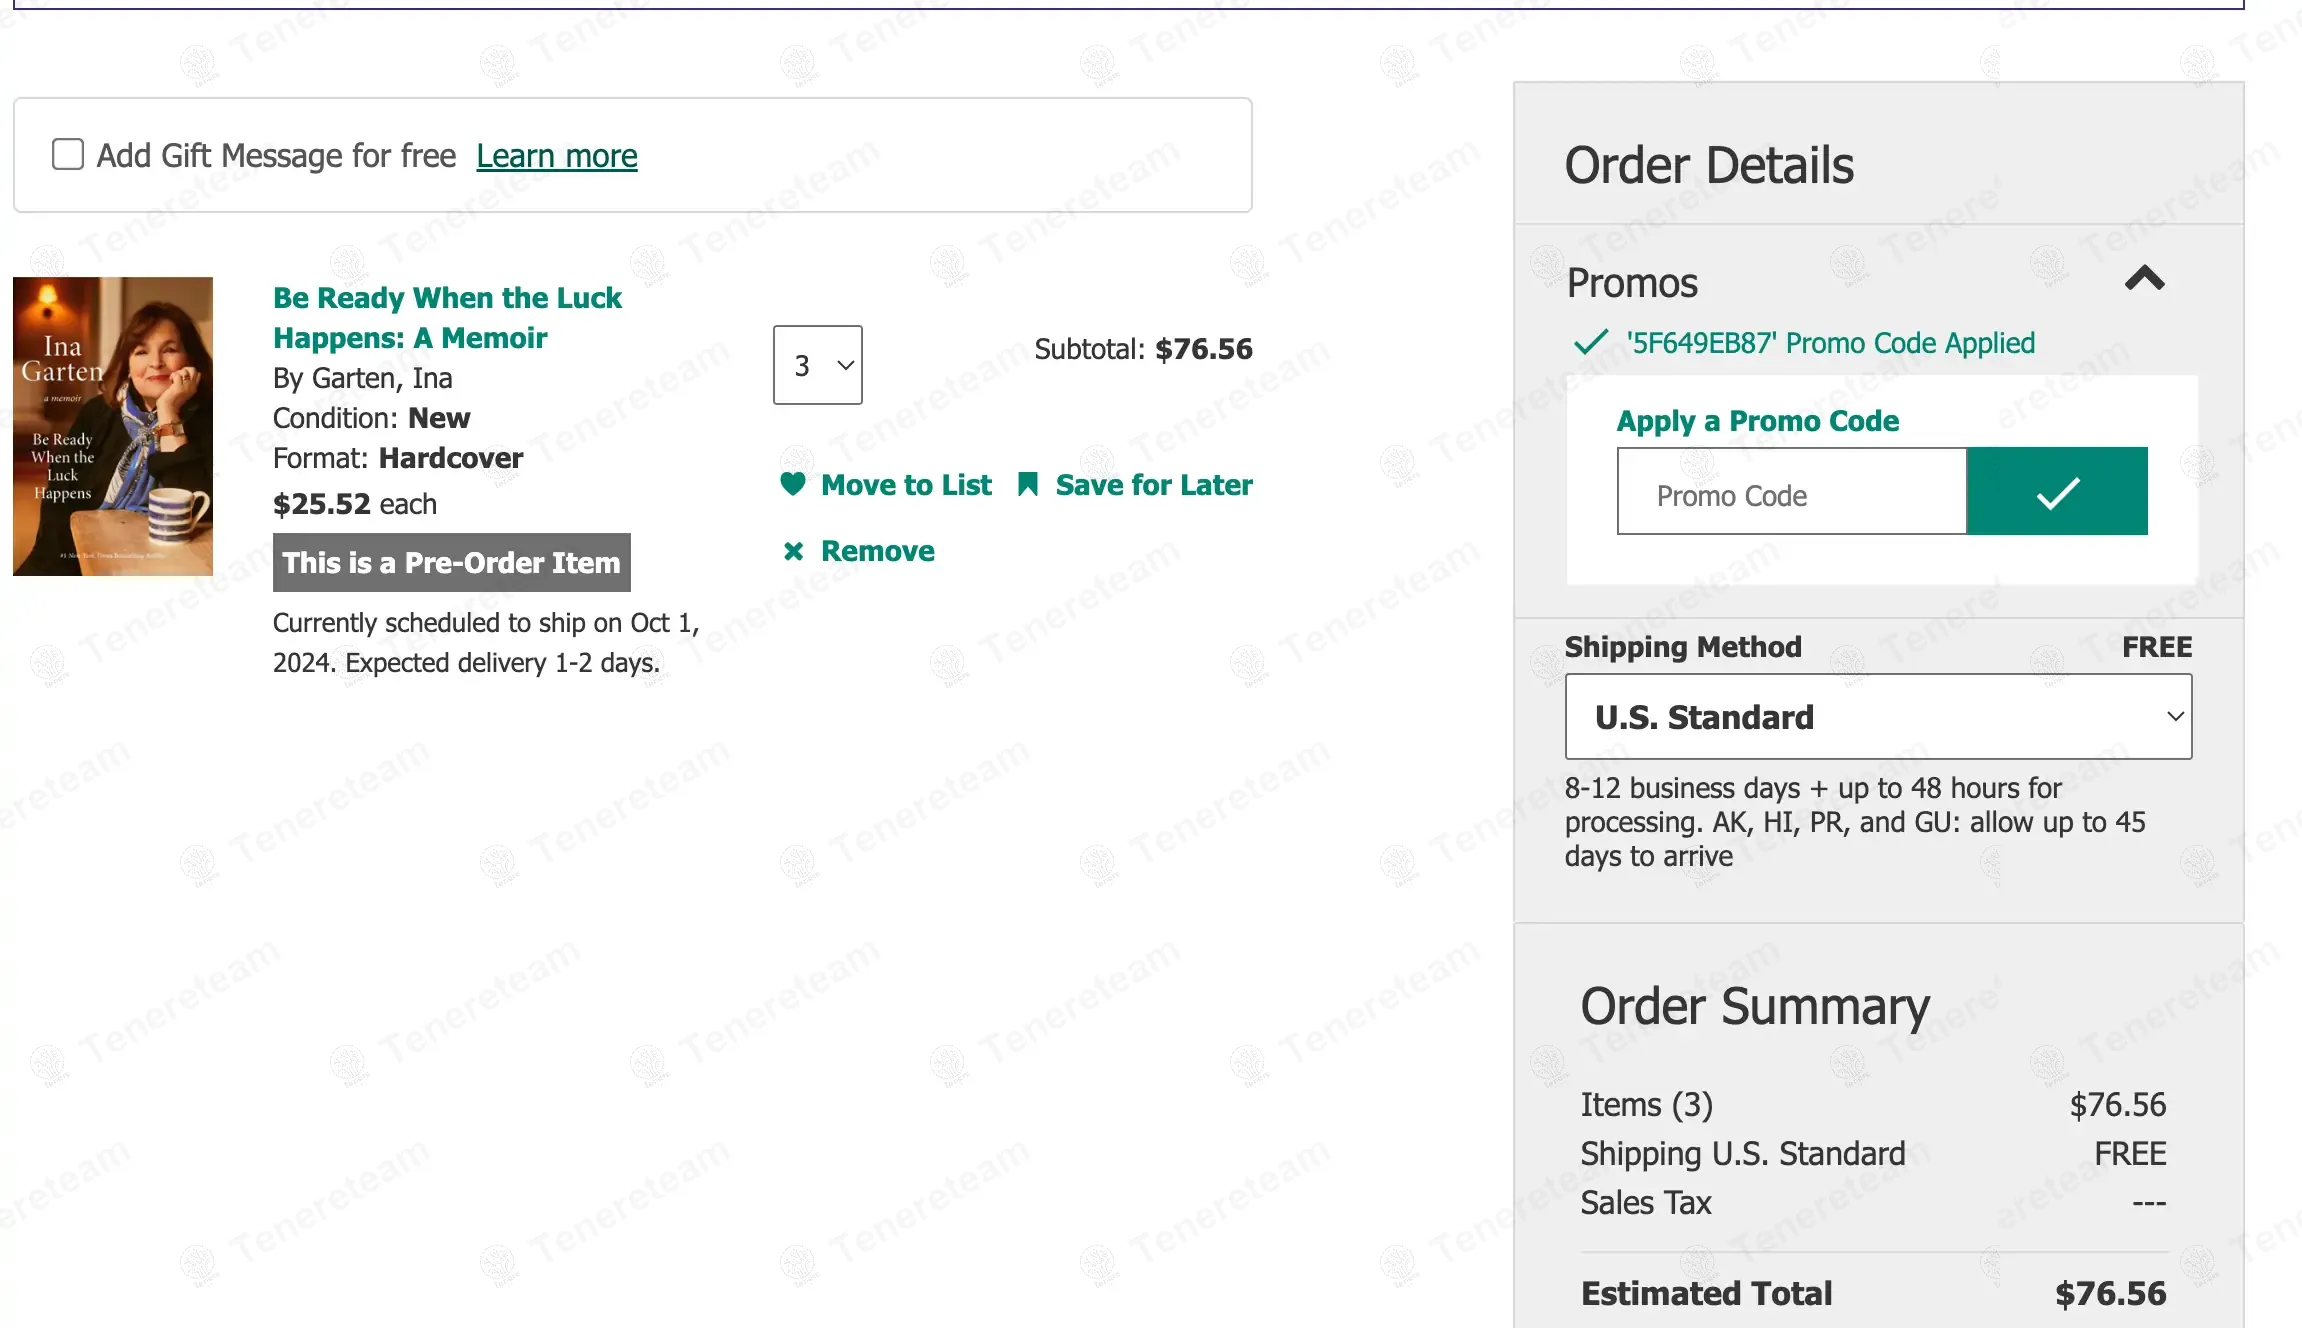Image resolution: width=2302 pixels, height=1328 pixels.
Task: Open the U.S. Standard shipping dropdown
Action: tap(1878, 716)
